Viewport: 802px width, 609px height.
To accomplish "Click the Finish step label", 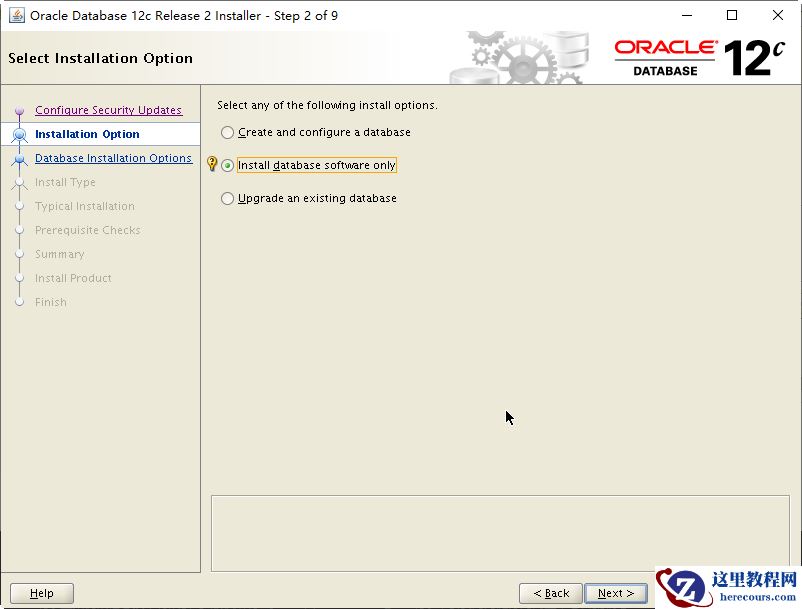I will coord(51,302).
